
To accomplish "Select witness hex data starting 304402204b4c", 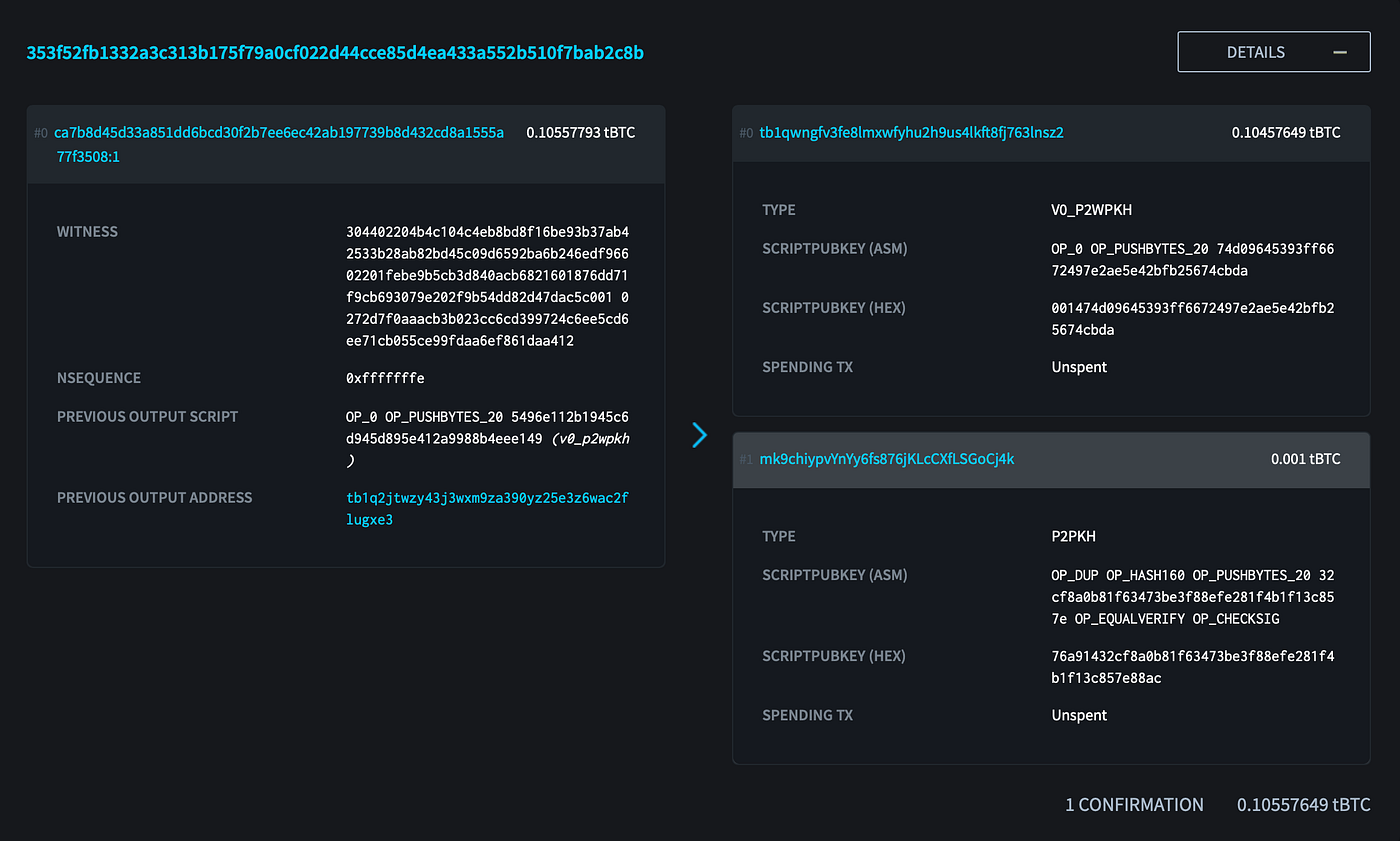I will 487,286.
